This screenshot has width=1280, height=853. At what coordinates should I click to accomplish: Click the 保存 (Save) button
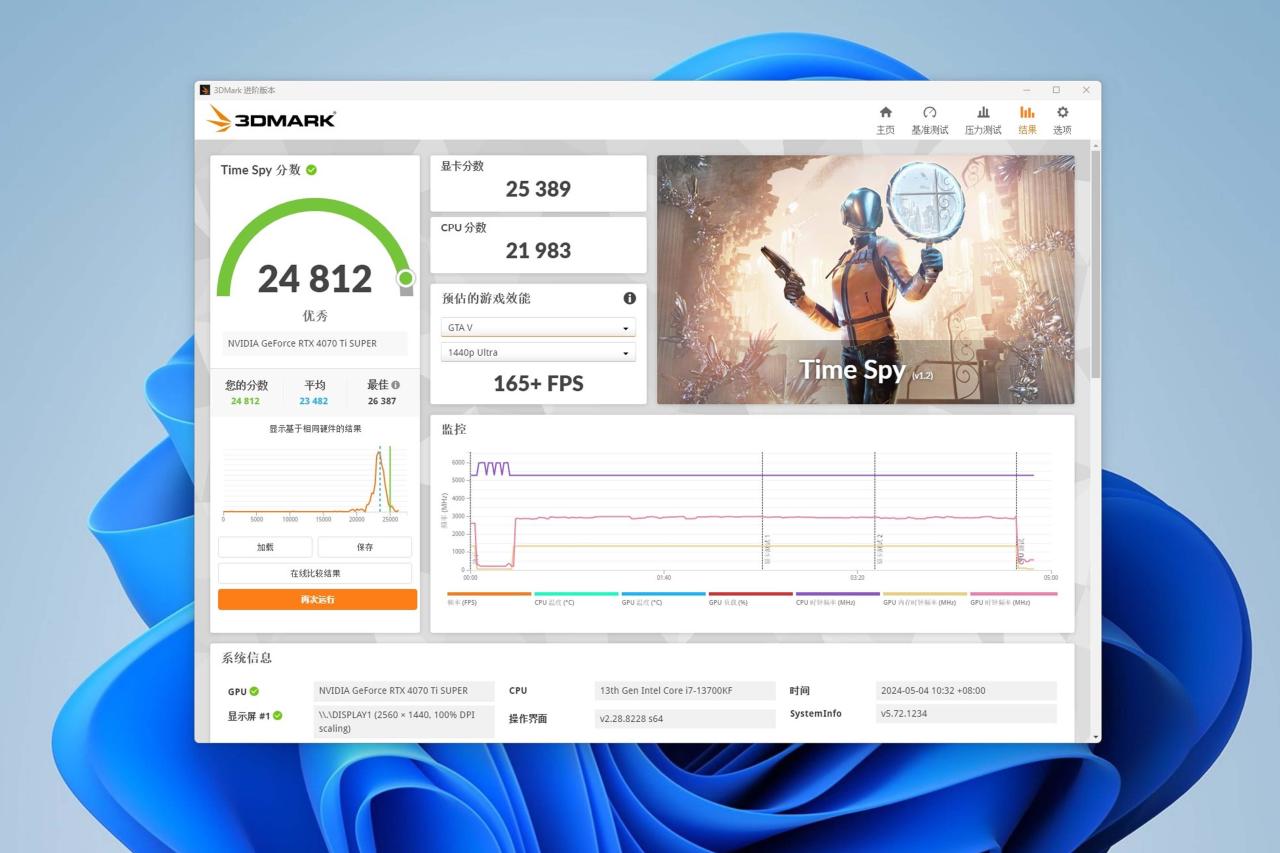pos(365,547)
